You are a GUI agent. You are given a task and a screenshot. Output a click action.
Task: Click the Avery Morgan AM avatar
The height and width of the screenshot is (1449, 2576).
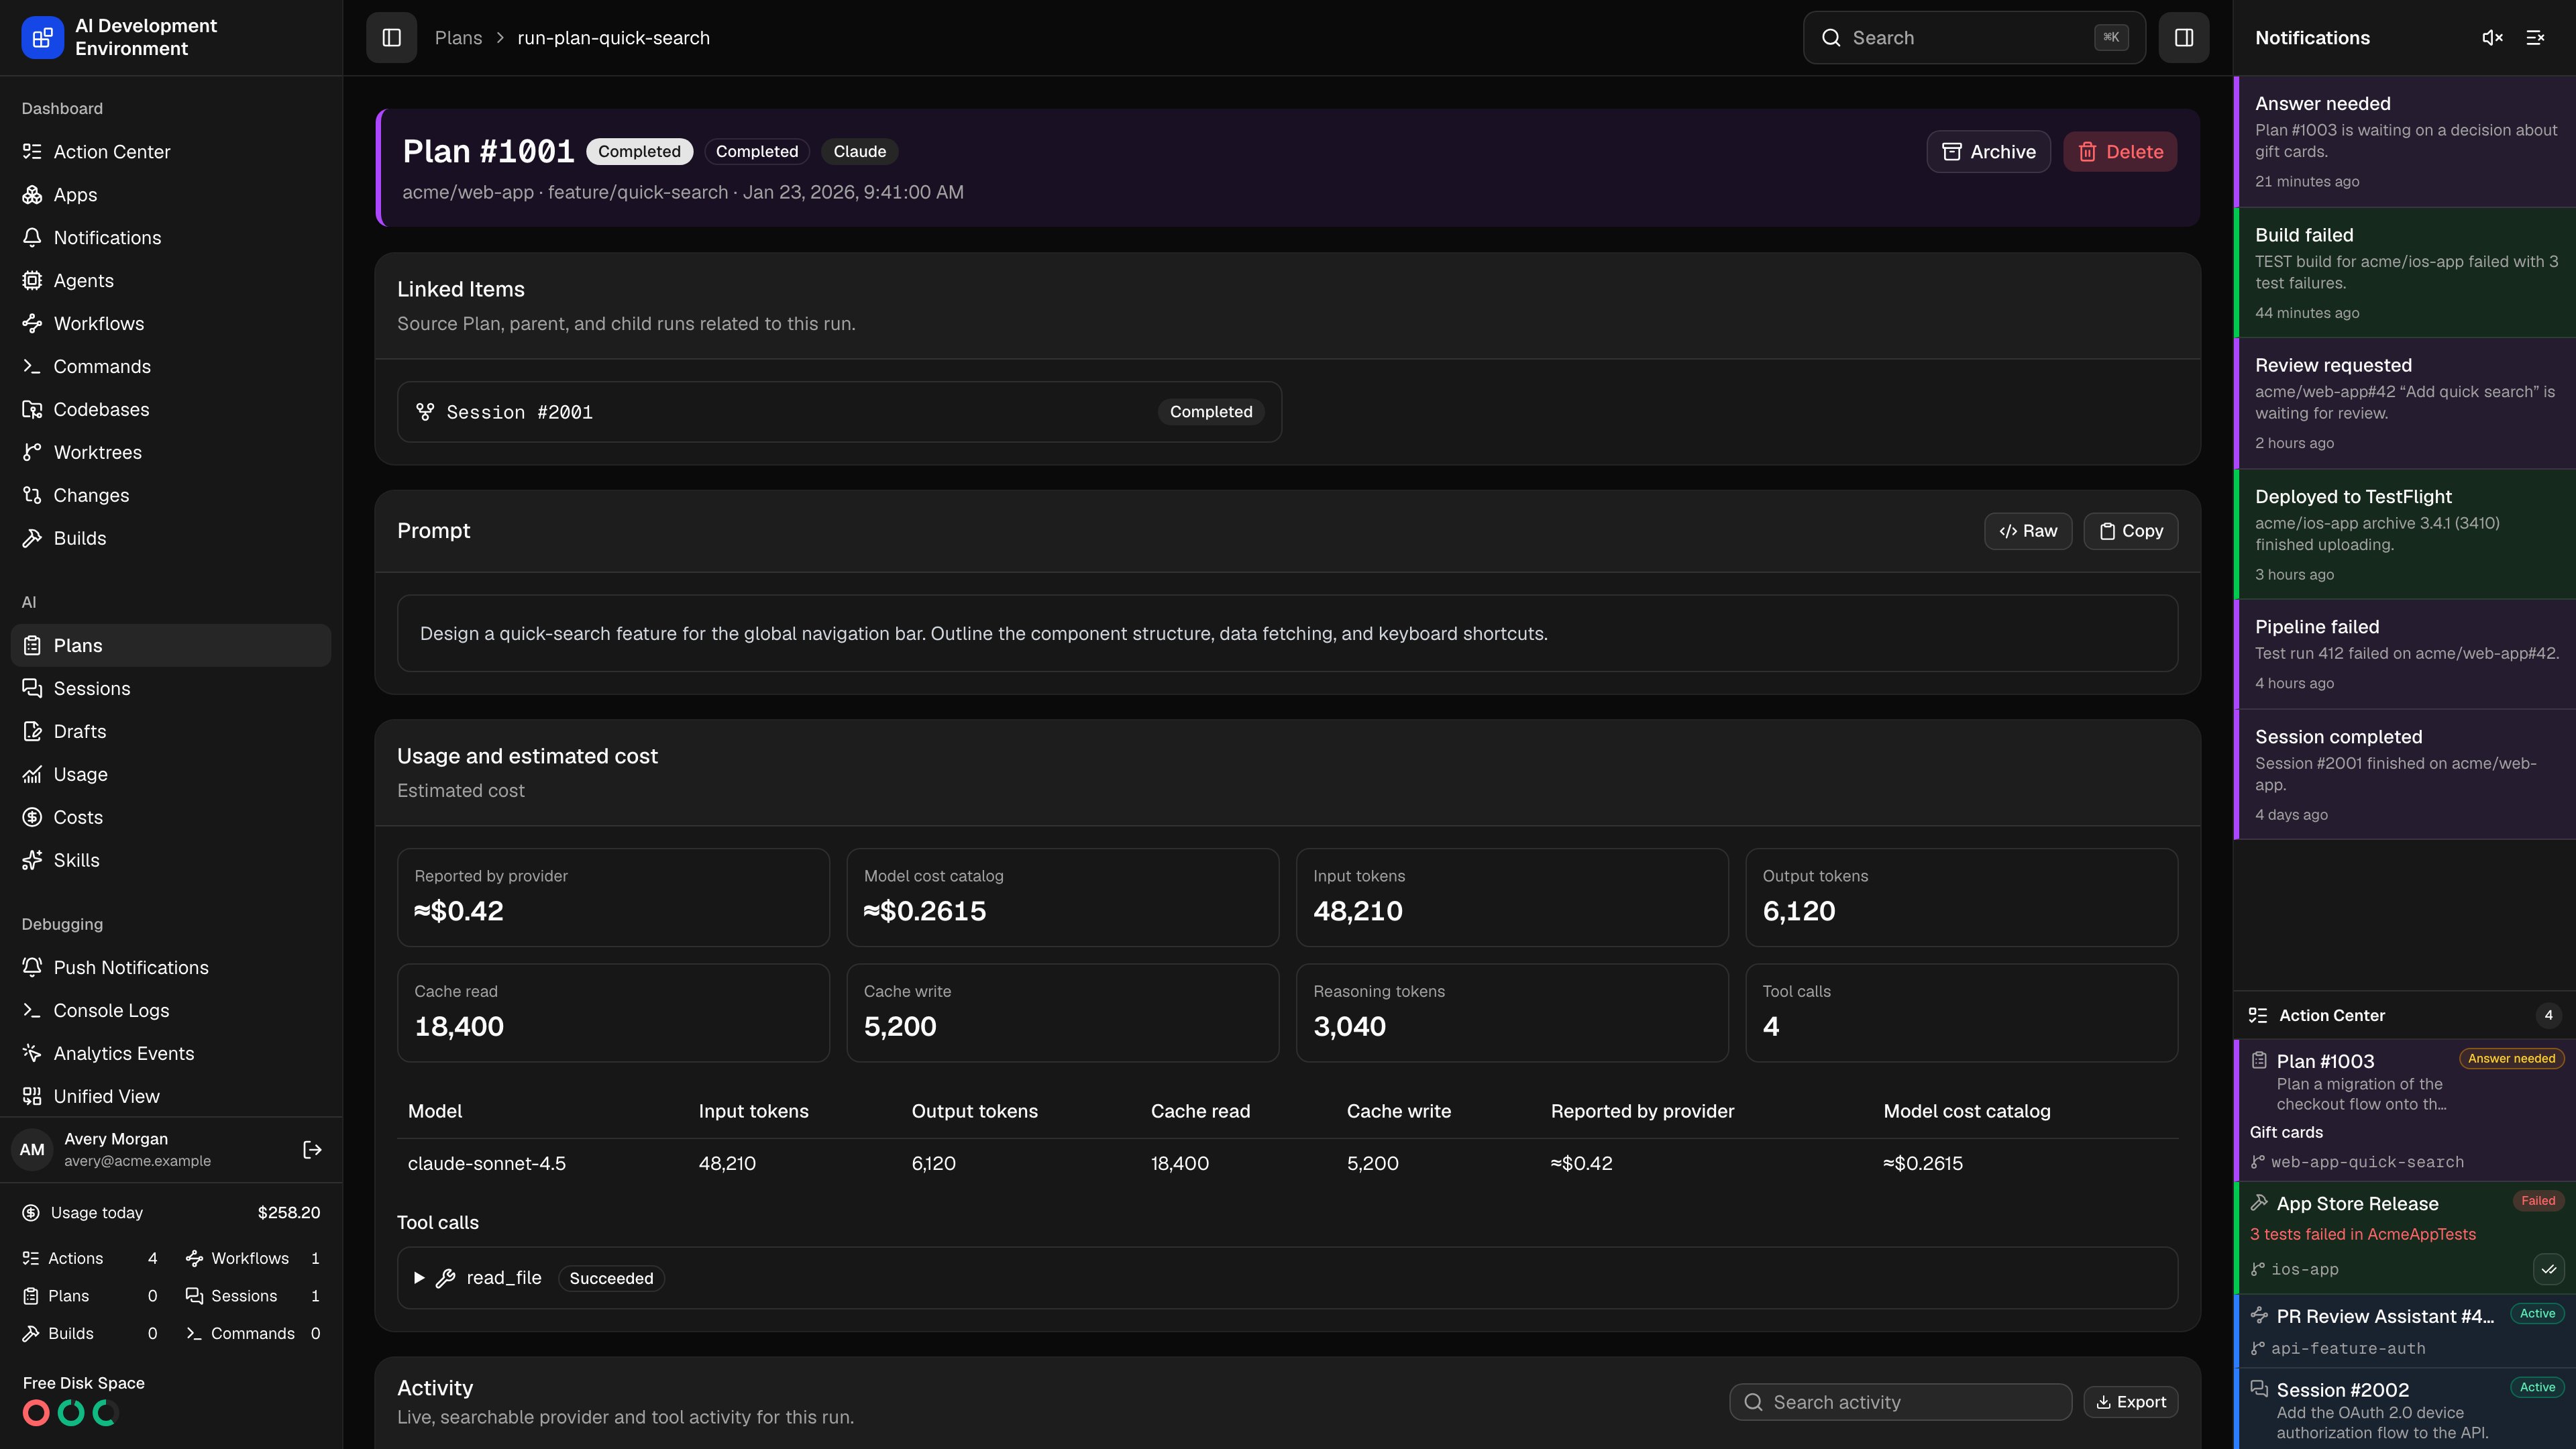32,1150
